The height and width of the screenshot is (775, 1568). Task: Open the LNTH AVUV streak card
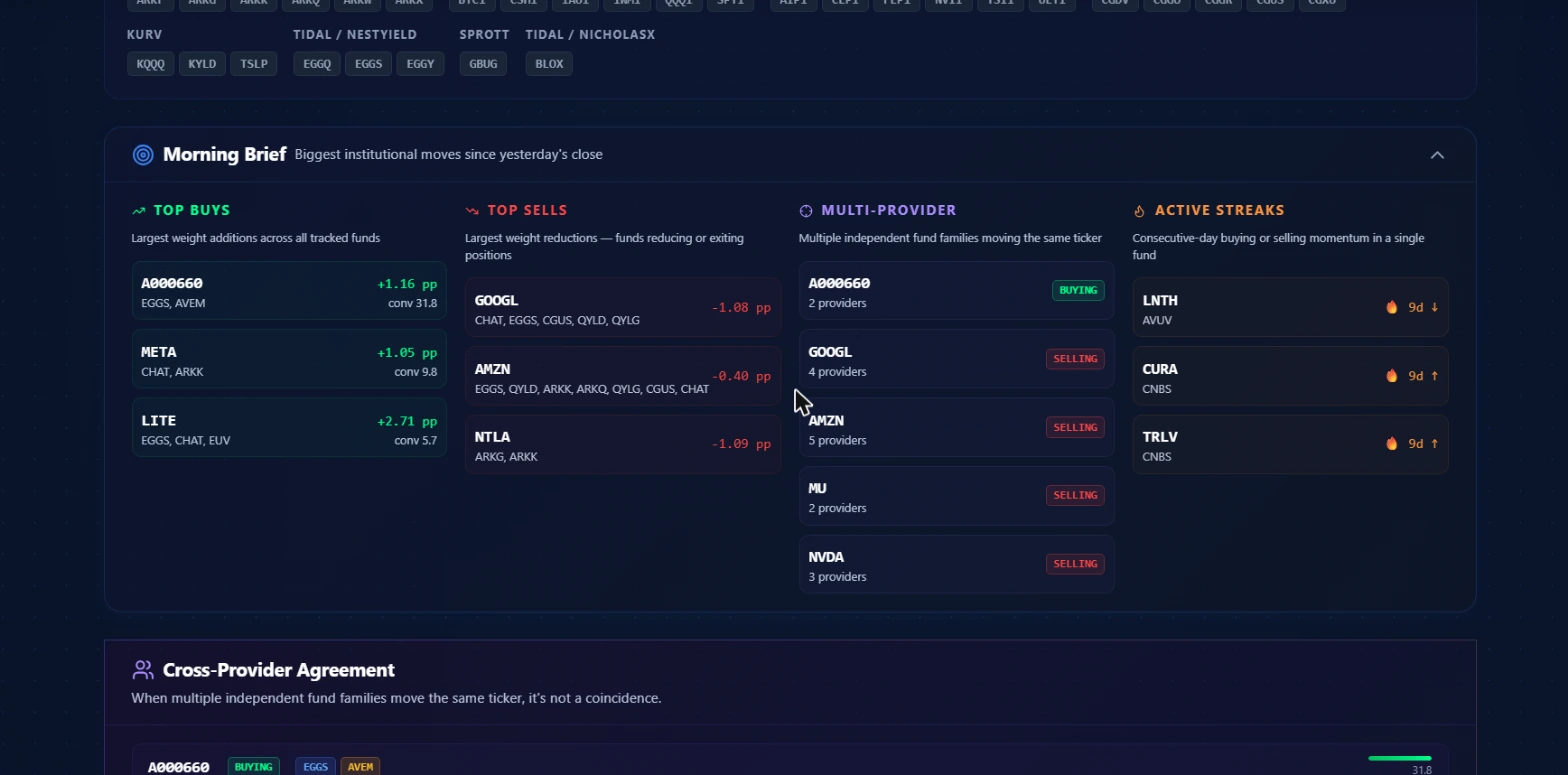coord(1290,308)
